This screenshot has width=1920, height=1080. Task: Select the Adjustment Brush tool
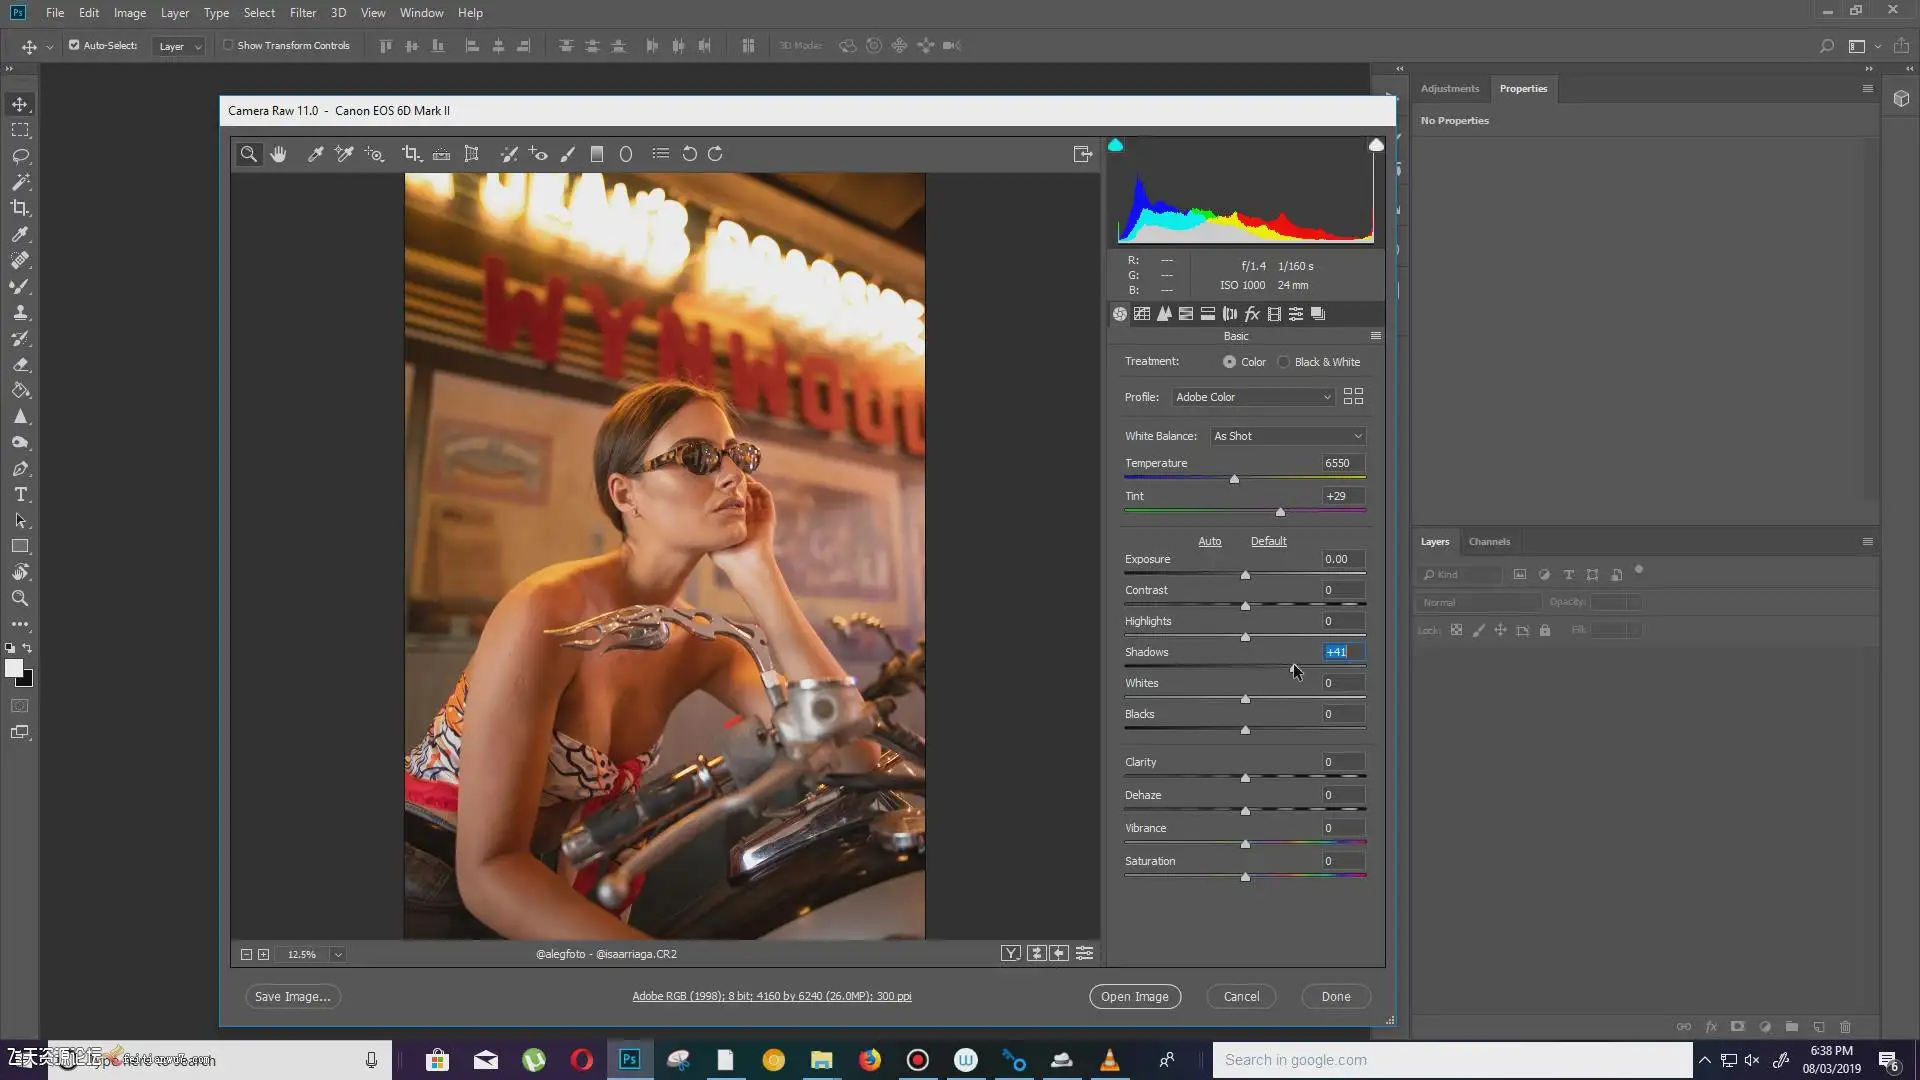pyautogui.click(x=567, y=154)
